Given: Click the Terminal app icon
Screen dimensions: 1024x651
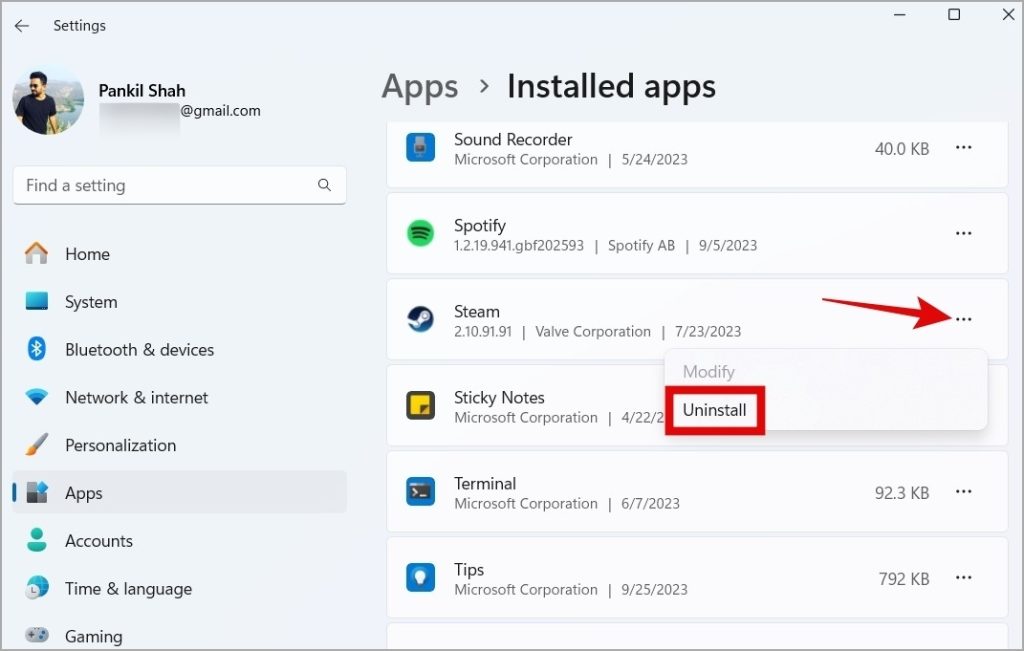Looking at the screenshot, I should (x=421, y=492).
